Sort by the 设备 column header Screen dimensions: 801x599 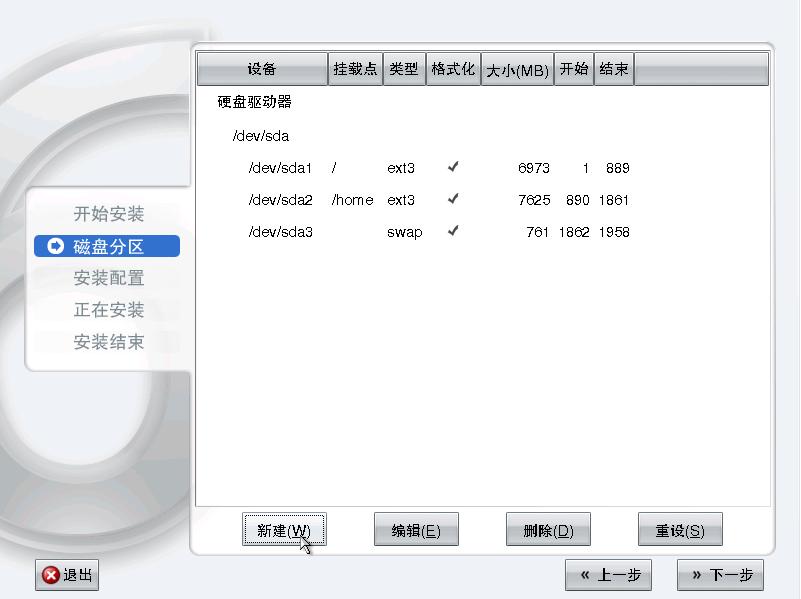[262, 69]
